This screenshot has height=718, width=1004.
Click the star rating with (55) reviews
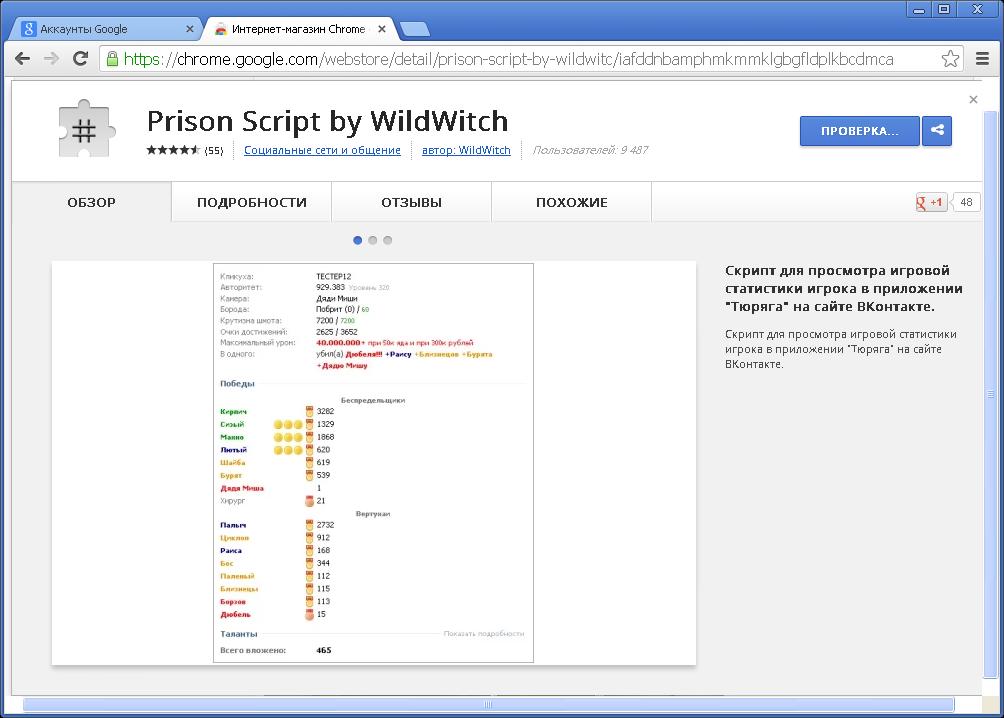click(185, 150)
